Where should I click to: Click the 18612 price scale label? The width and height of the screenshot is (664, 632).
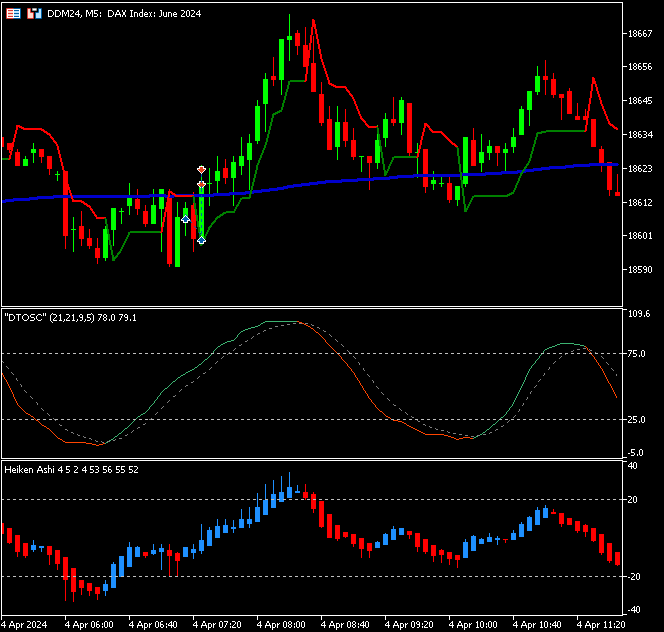[640, 202]
